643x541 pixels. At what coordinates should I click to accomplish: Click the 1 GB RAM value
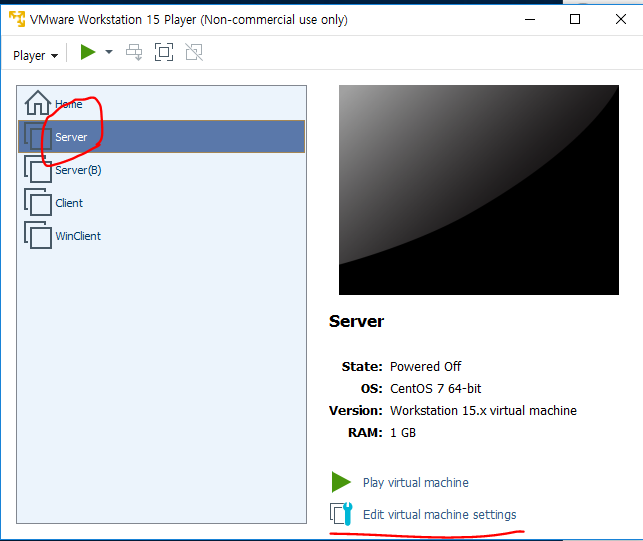pyautogui.click(x=403, y=433)
